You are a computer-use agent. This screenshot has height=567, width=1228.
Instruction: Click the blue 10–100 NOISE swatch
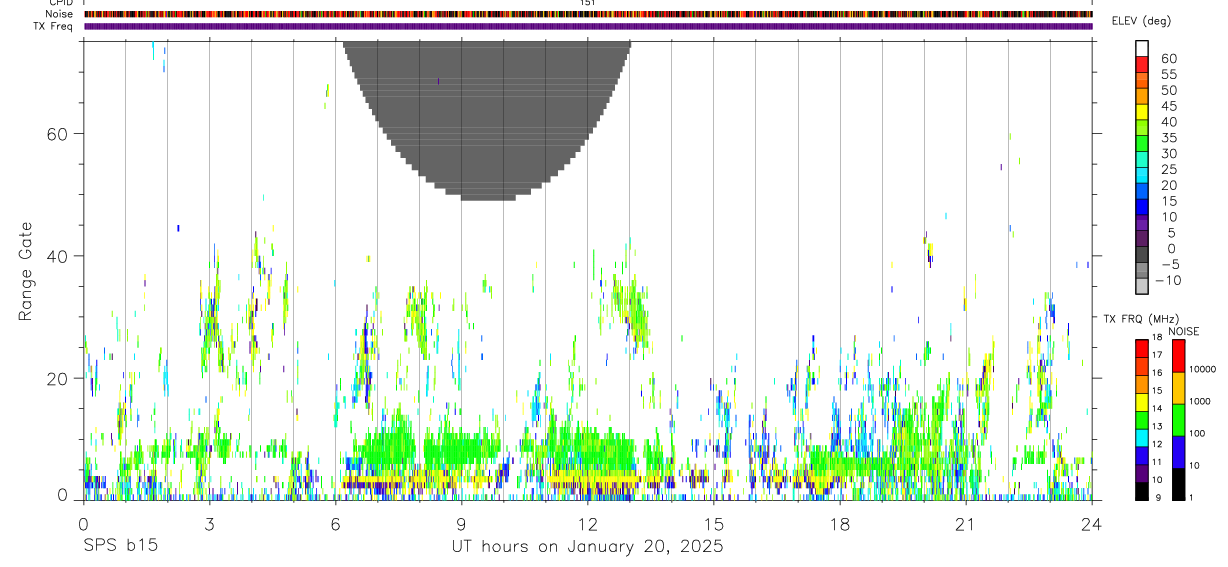(1179, 452)
